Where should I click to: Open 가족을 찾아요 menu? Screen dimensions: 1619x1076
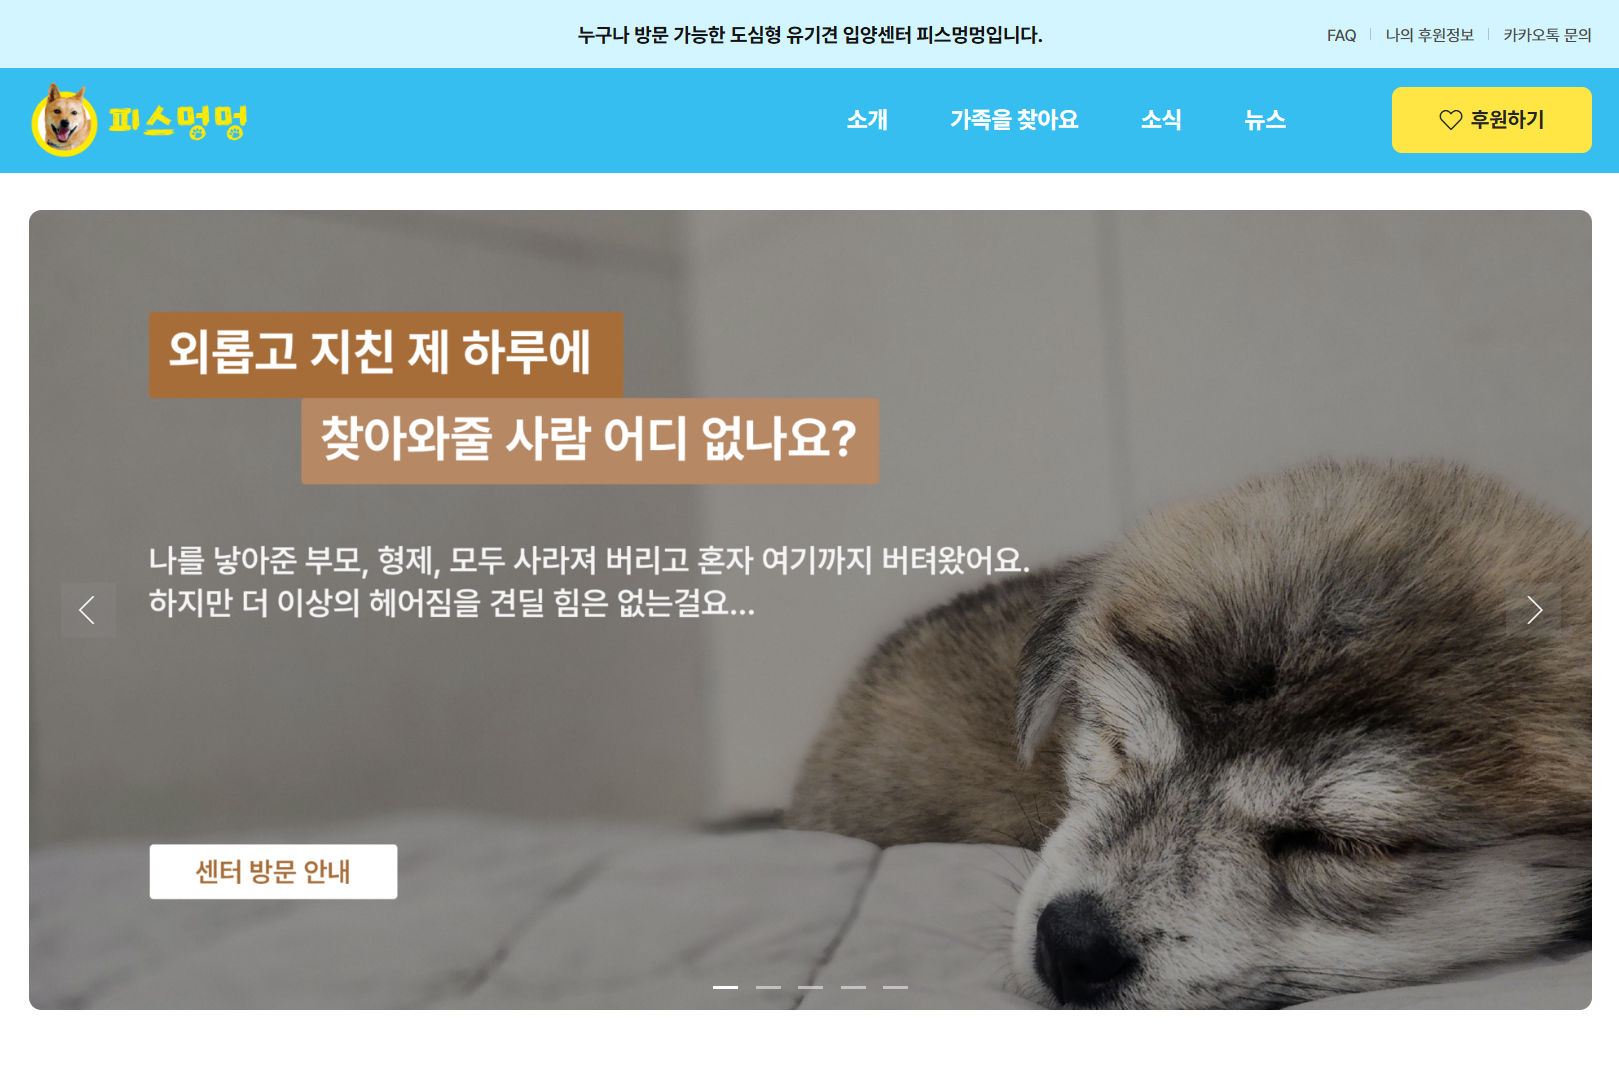click(1014, 120)
